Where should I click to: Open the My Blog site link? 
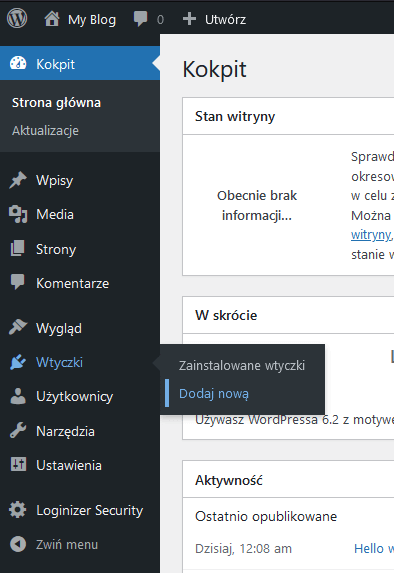[x=92, y=19]
